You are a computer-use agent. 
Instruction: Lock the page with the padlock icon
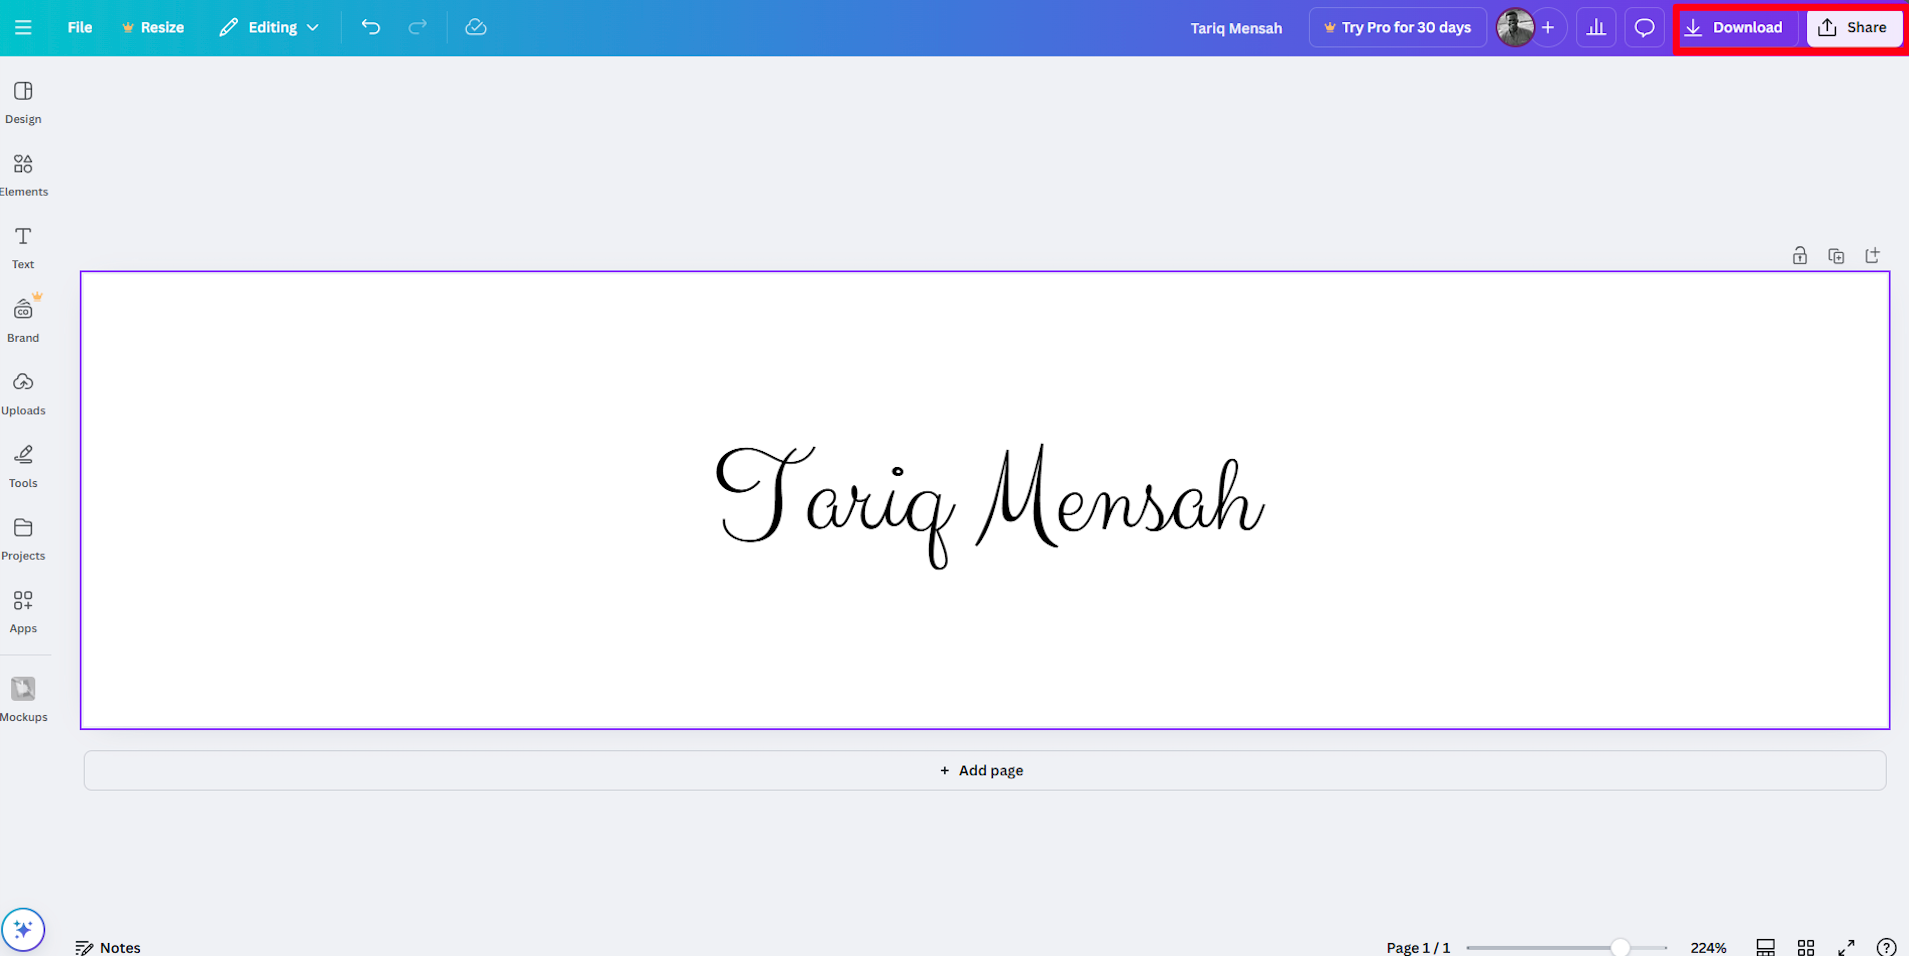point(1799,256)
